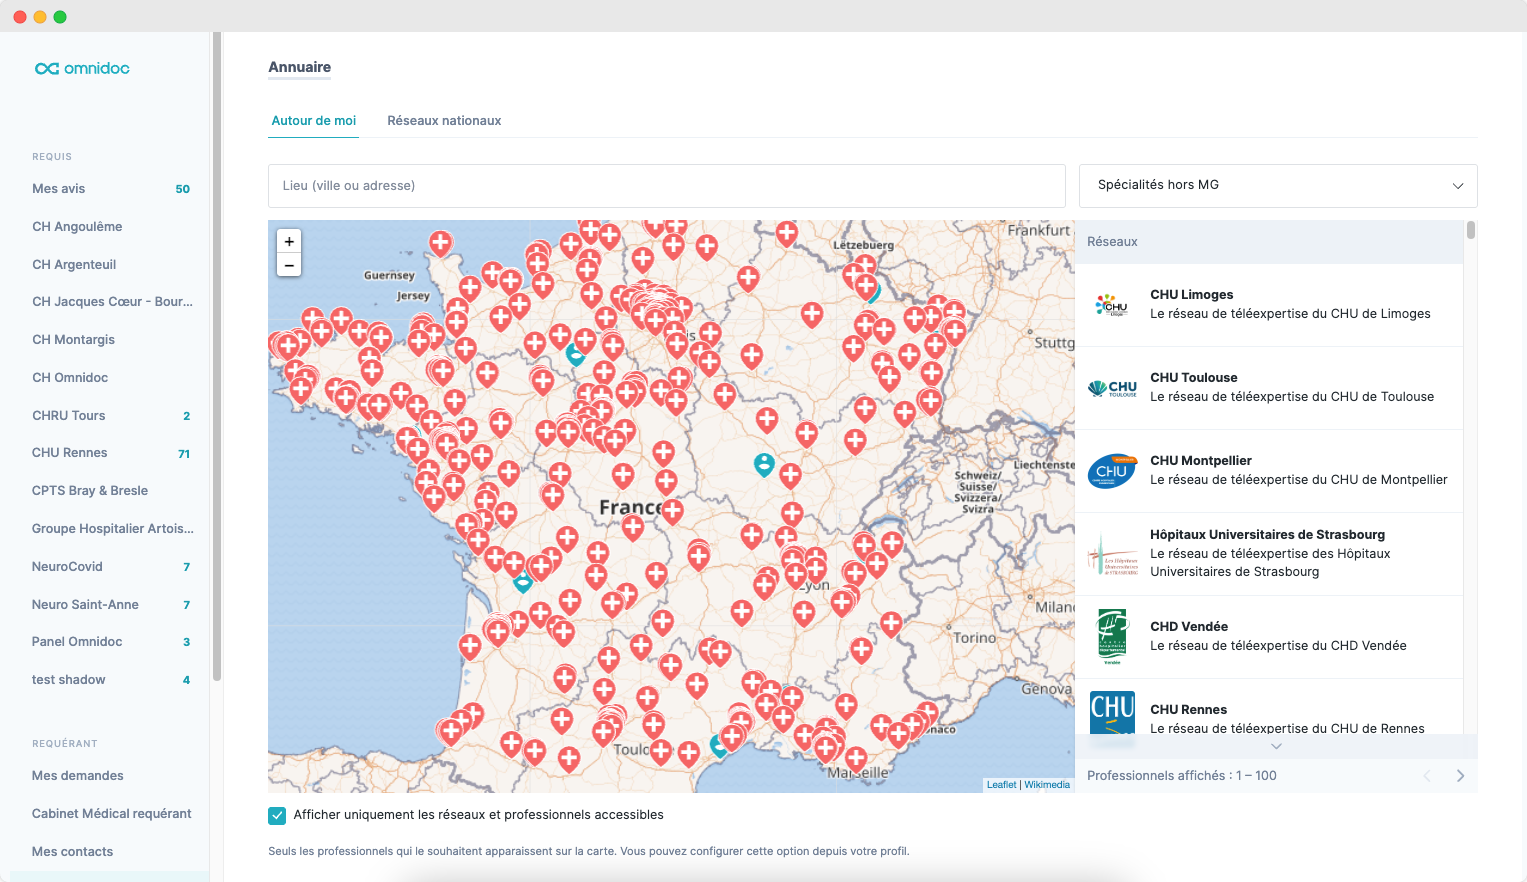Open CHU Rennes in sidebar
The height and width of the screenshot is (882, 1527).
[69, 453]
